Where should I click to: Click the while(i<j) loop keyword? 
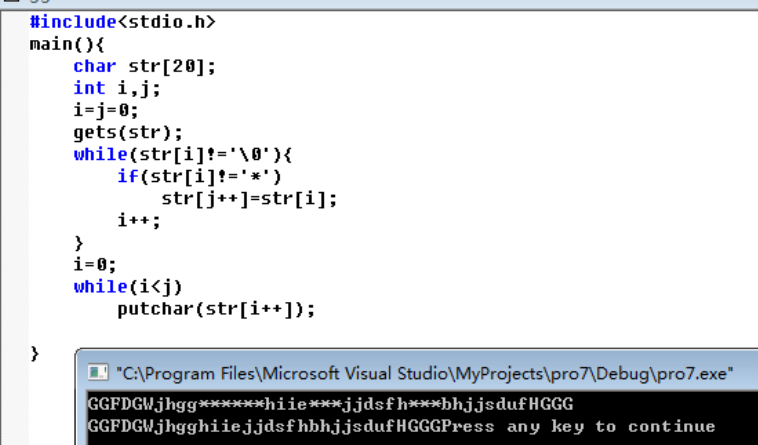(x=101, y=287)
